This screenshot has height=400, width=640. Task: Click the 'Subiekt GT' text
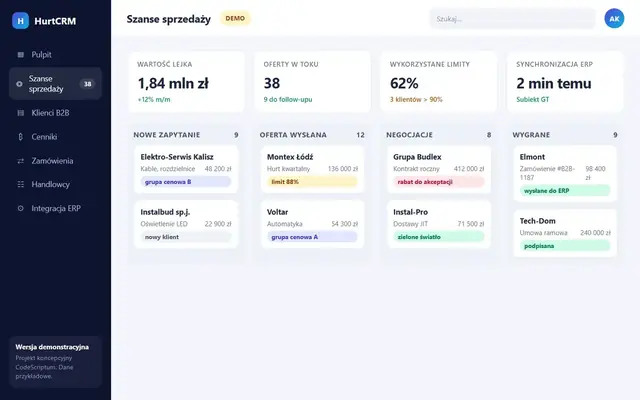533,100
